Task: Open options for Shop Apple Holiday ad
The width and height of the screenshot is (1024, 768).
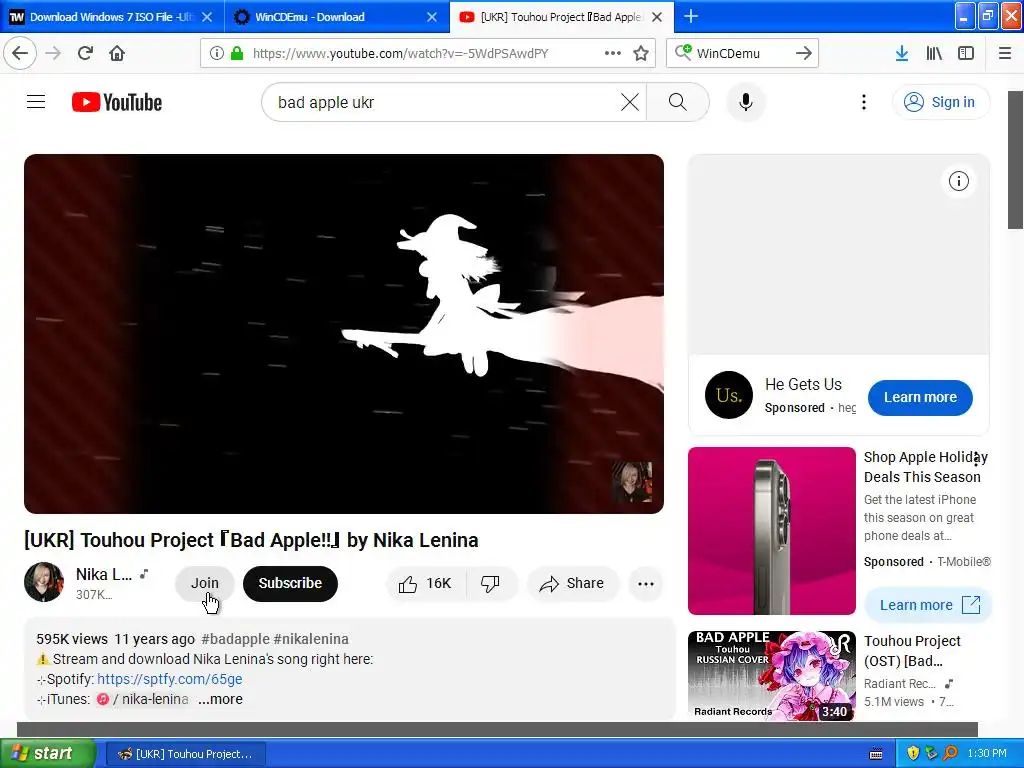Action: click(x=977, y=459)
